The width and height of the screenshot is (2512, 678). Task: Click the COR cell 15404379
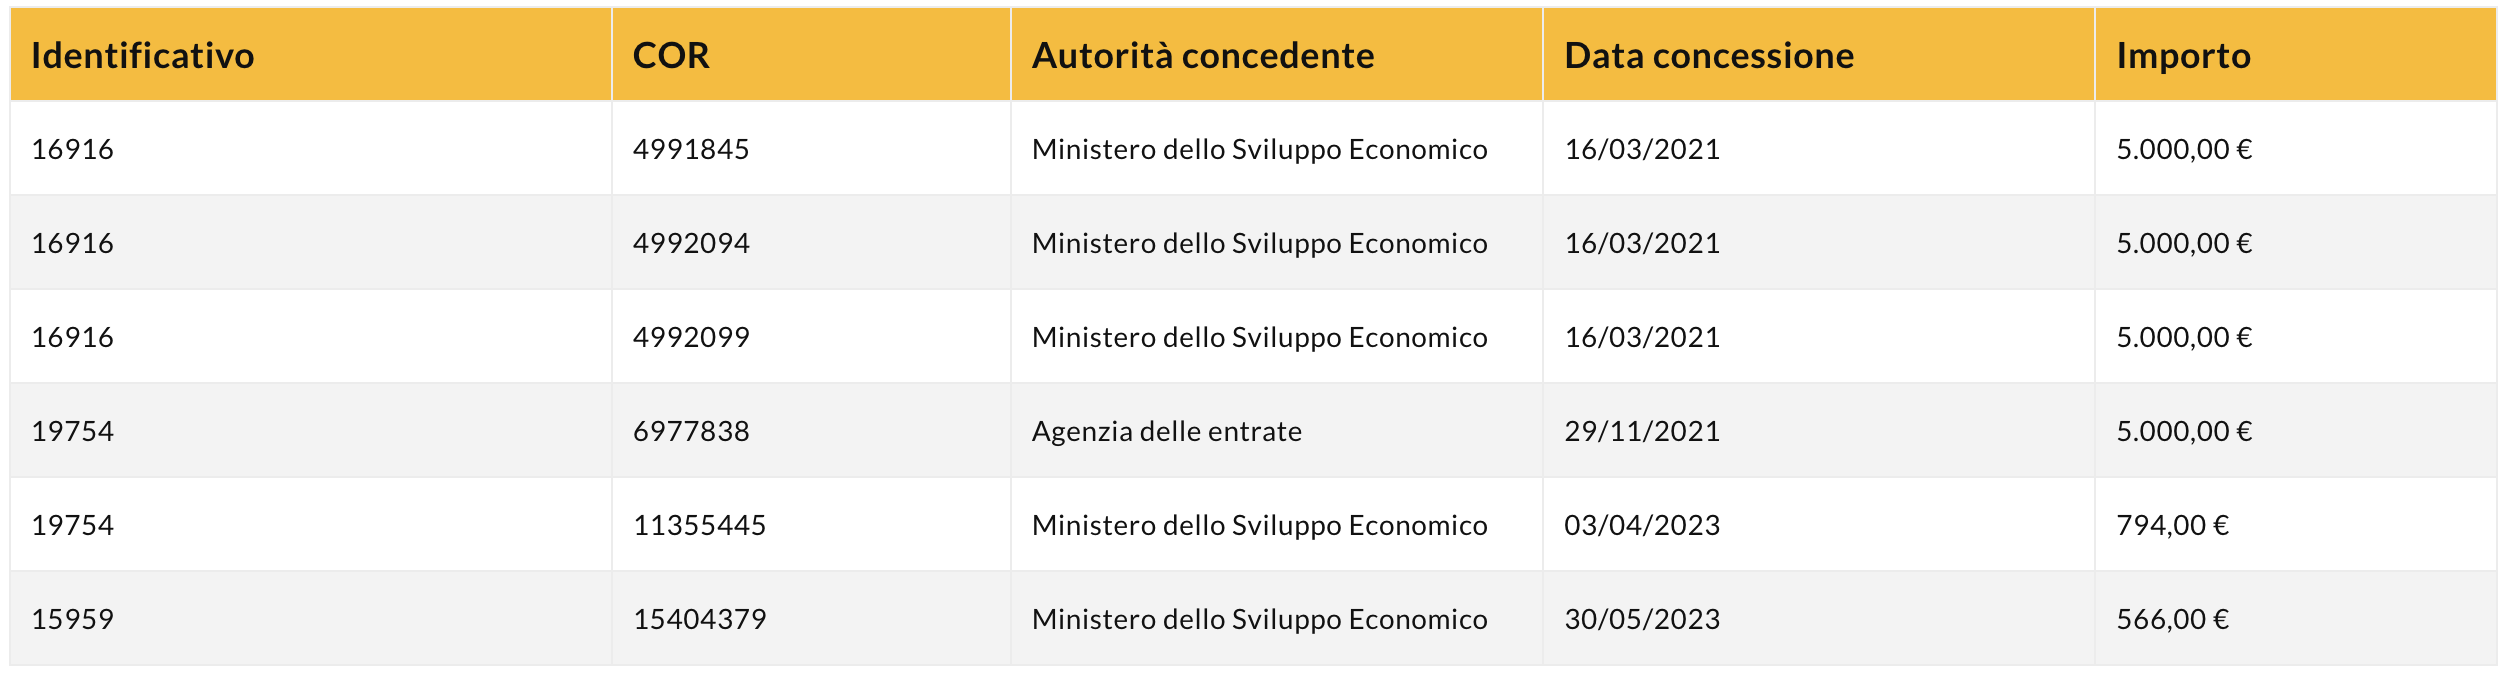[x=699, y=619]
